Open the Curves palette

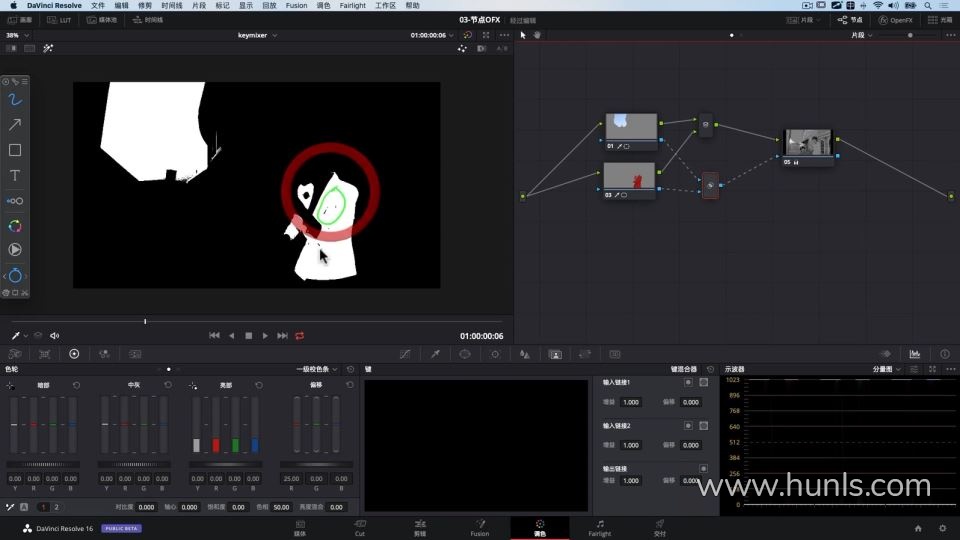pyautogui.click(x=405, y=354)
